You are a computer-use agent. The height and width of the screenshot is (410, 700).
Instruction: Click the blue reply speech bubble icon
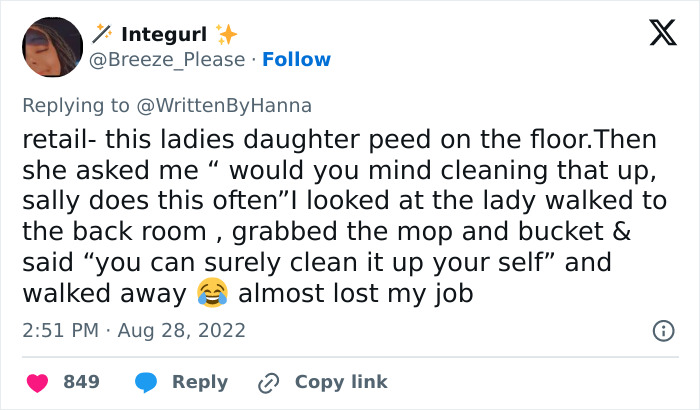tap(145, 382)
